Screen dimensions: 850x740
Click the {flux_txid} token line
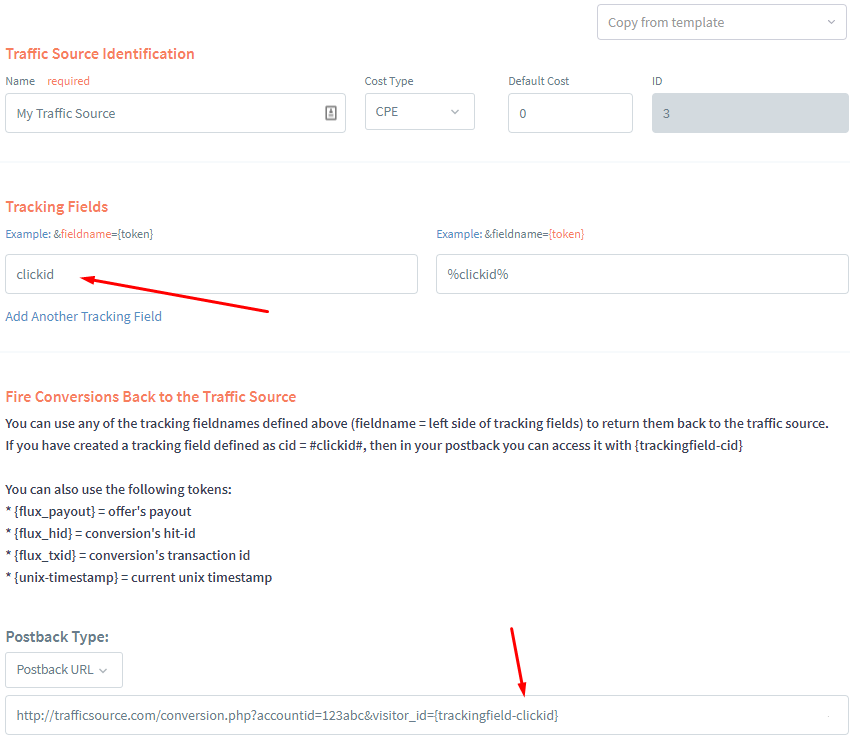[x=127, y=555]
